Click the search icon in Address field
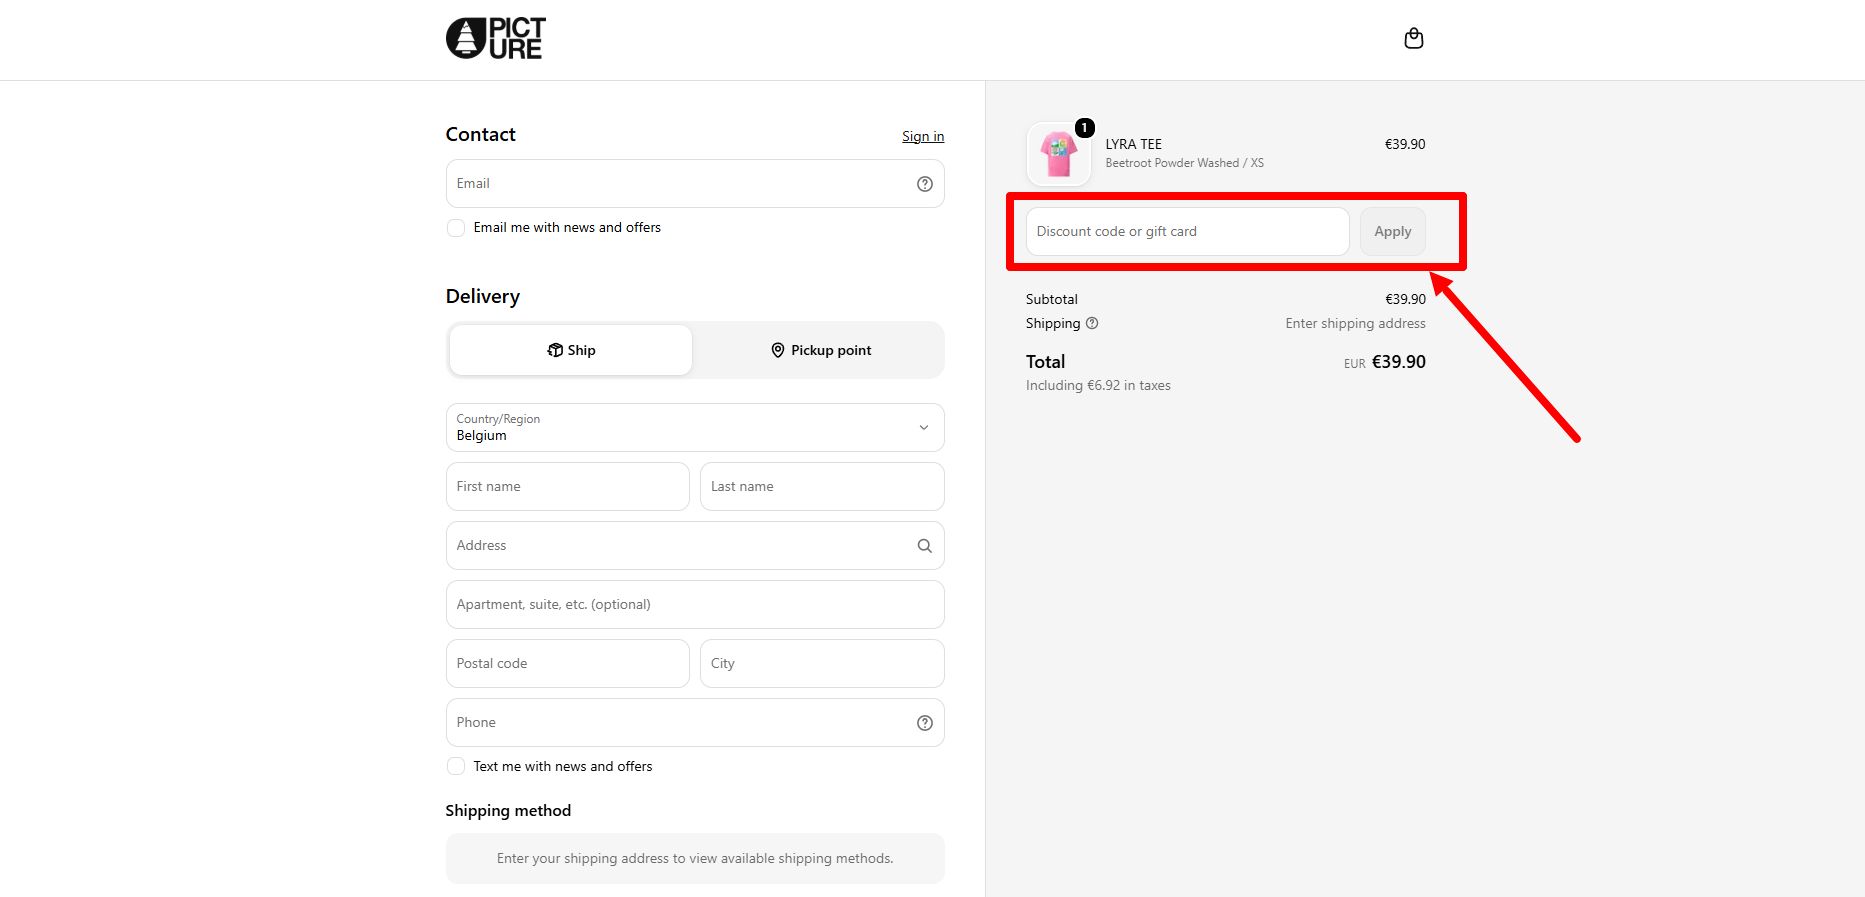The image size is (1865, 897). [x=925, y=546]
